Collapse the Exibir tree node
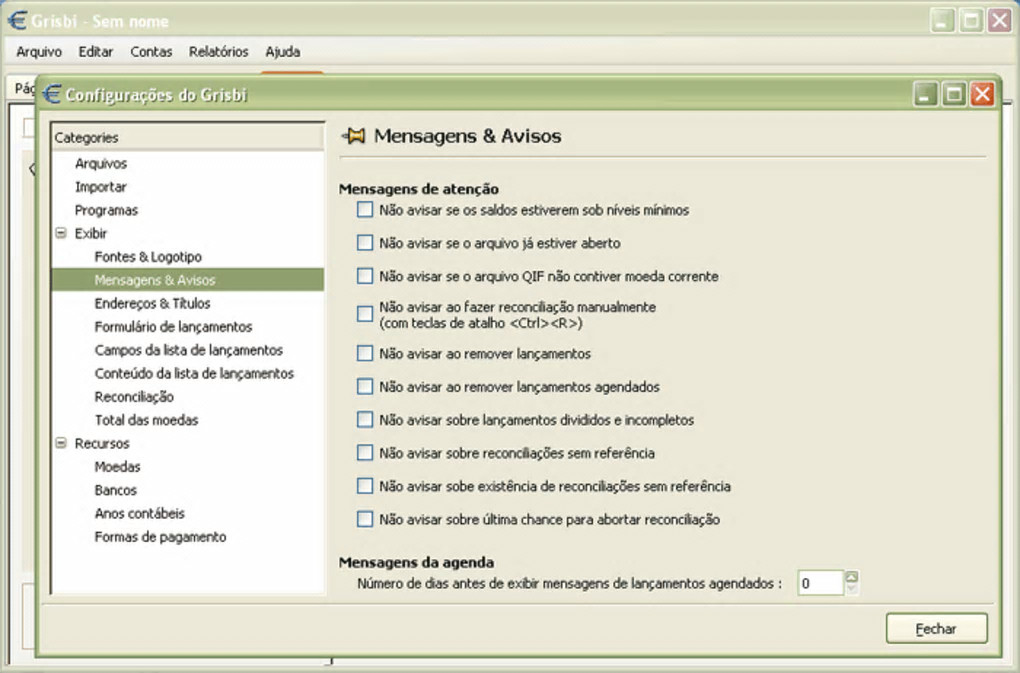 [x=61, y=233]
